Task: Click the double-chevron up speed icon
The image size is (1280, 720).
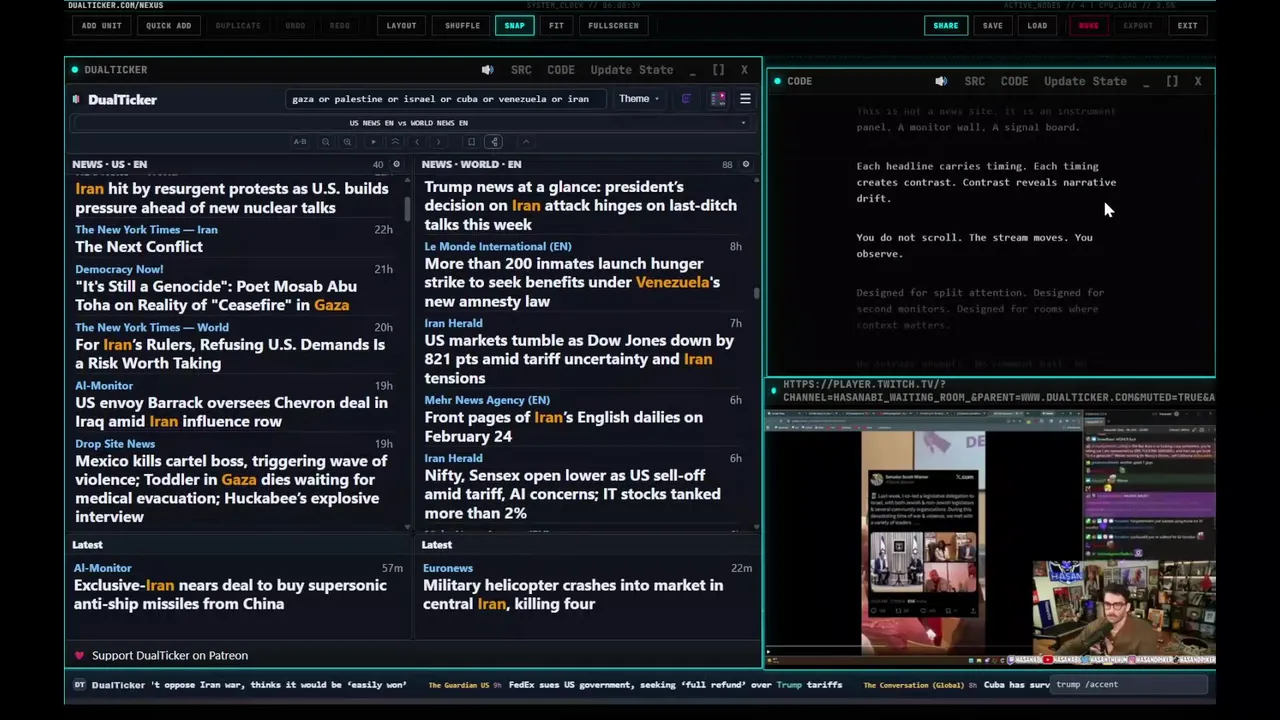Action: point(395,142)
